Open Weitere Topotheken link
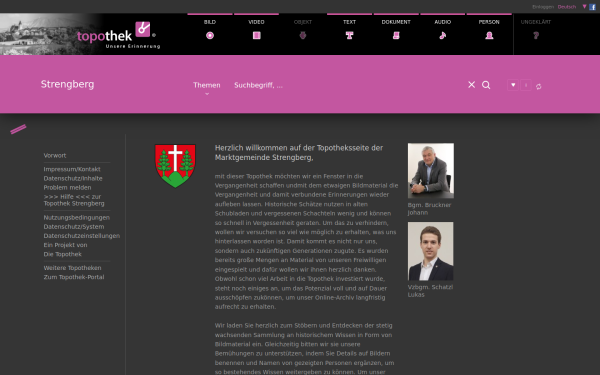Image resolution: width=600 pixels, height=375 pixels. [72, 268]
